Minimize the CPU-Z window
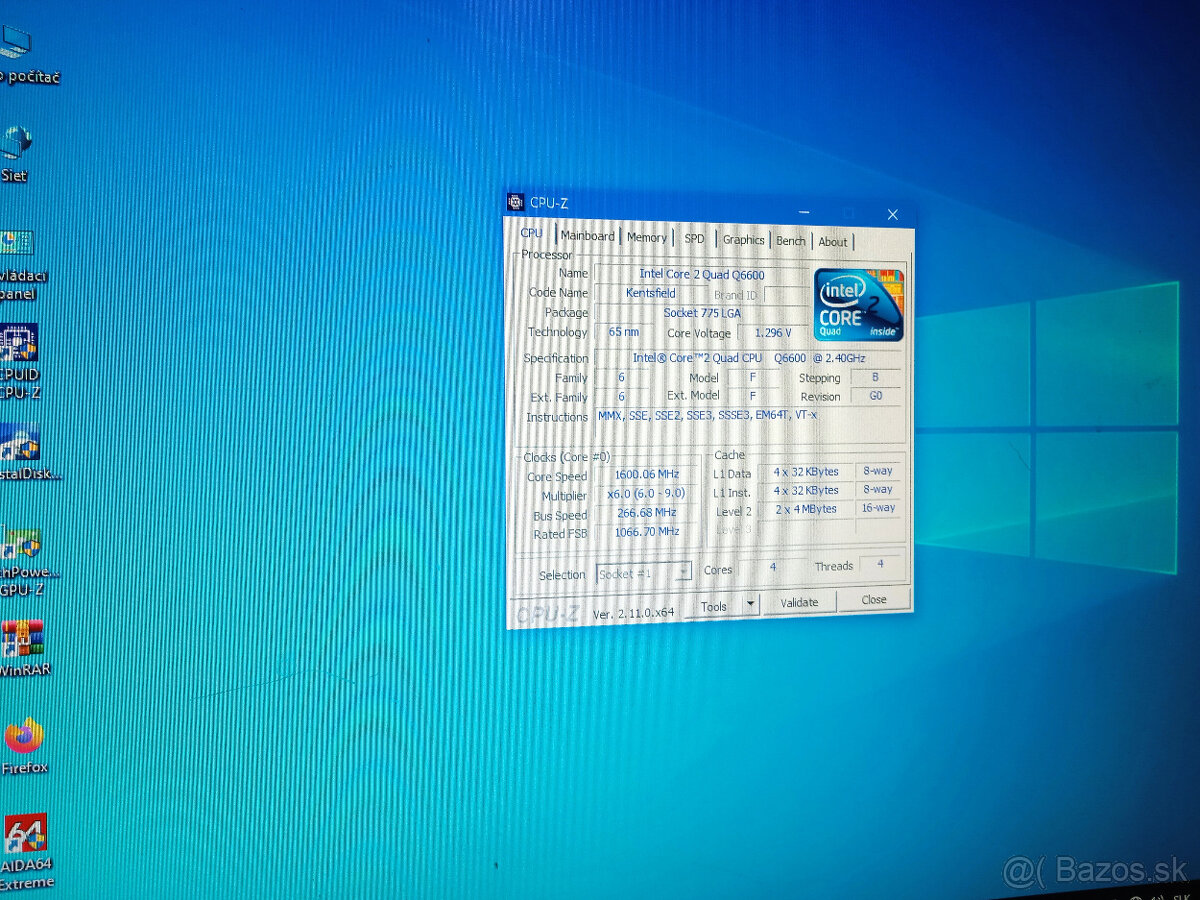 click(x=804, y=211)
